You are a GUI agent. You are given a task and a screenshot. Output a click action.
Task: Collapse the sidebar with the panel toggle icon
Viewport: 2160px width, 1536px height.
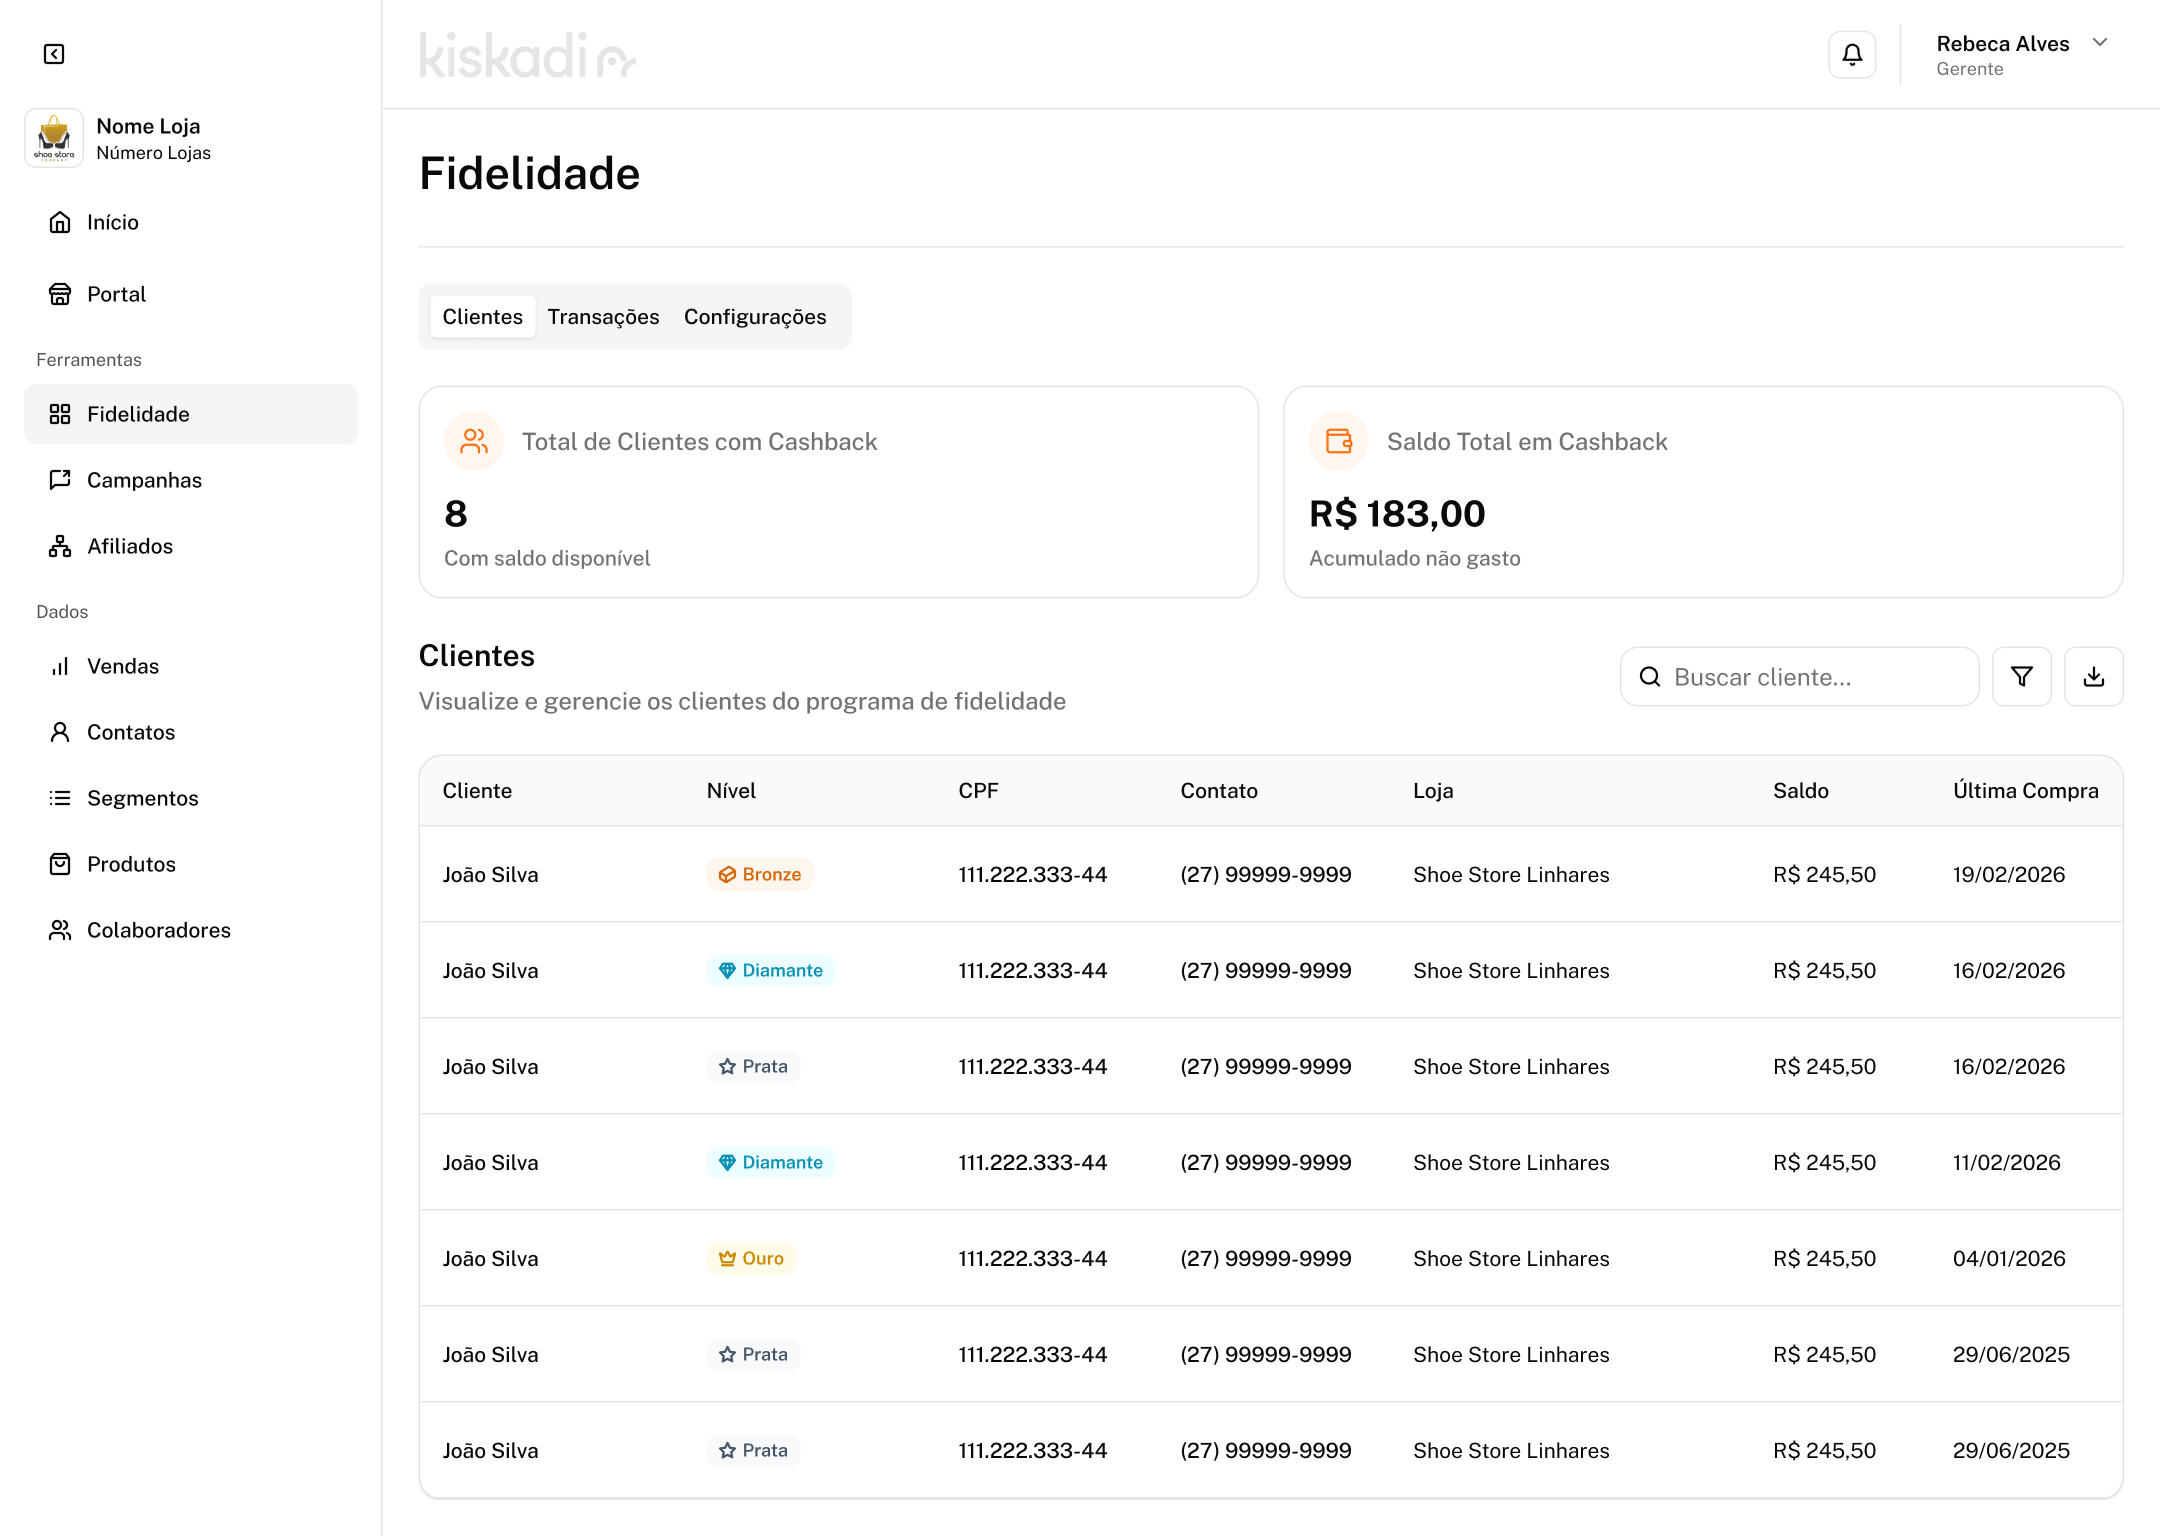(54, 54)
